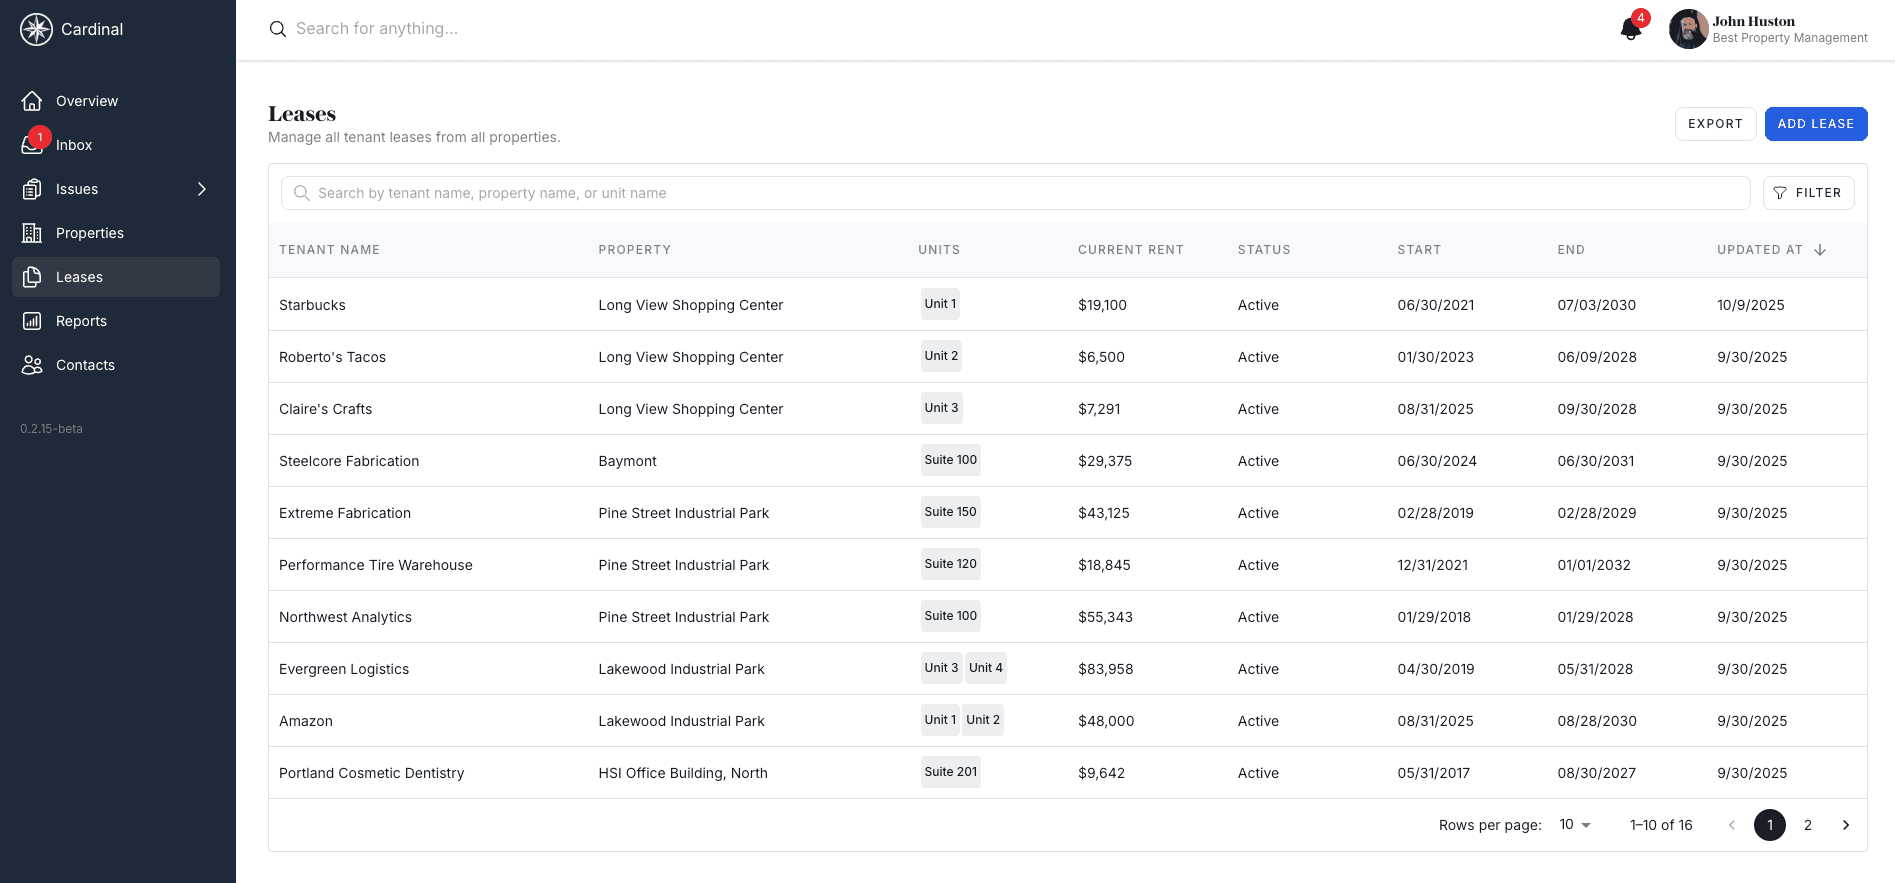Click John Huston's profile avatar
The image size is (1895, 883).
coord(1688,29)
